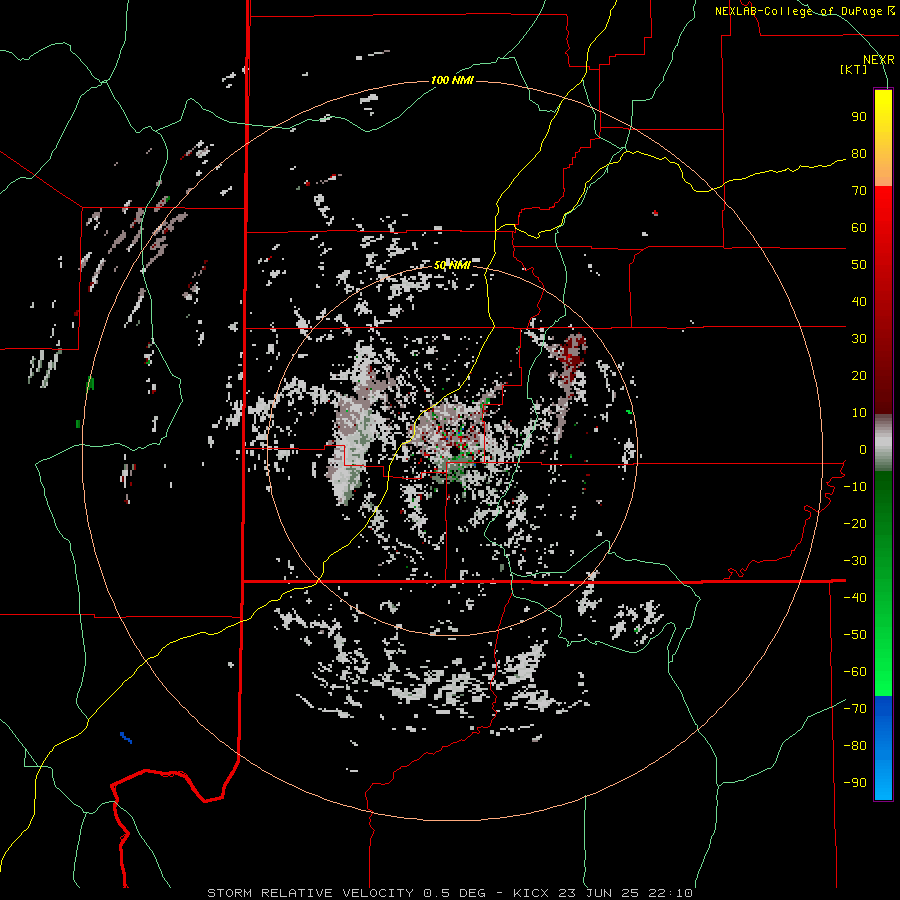Click the 50 NMI range ring label
Viewport: 900px width, 900px height.
452,265
